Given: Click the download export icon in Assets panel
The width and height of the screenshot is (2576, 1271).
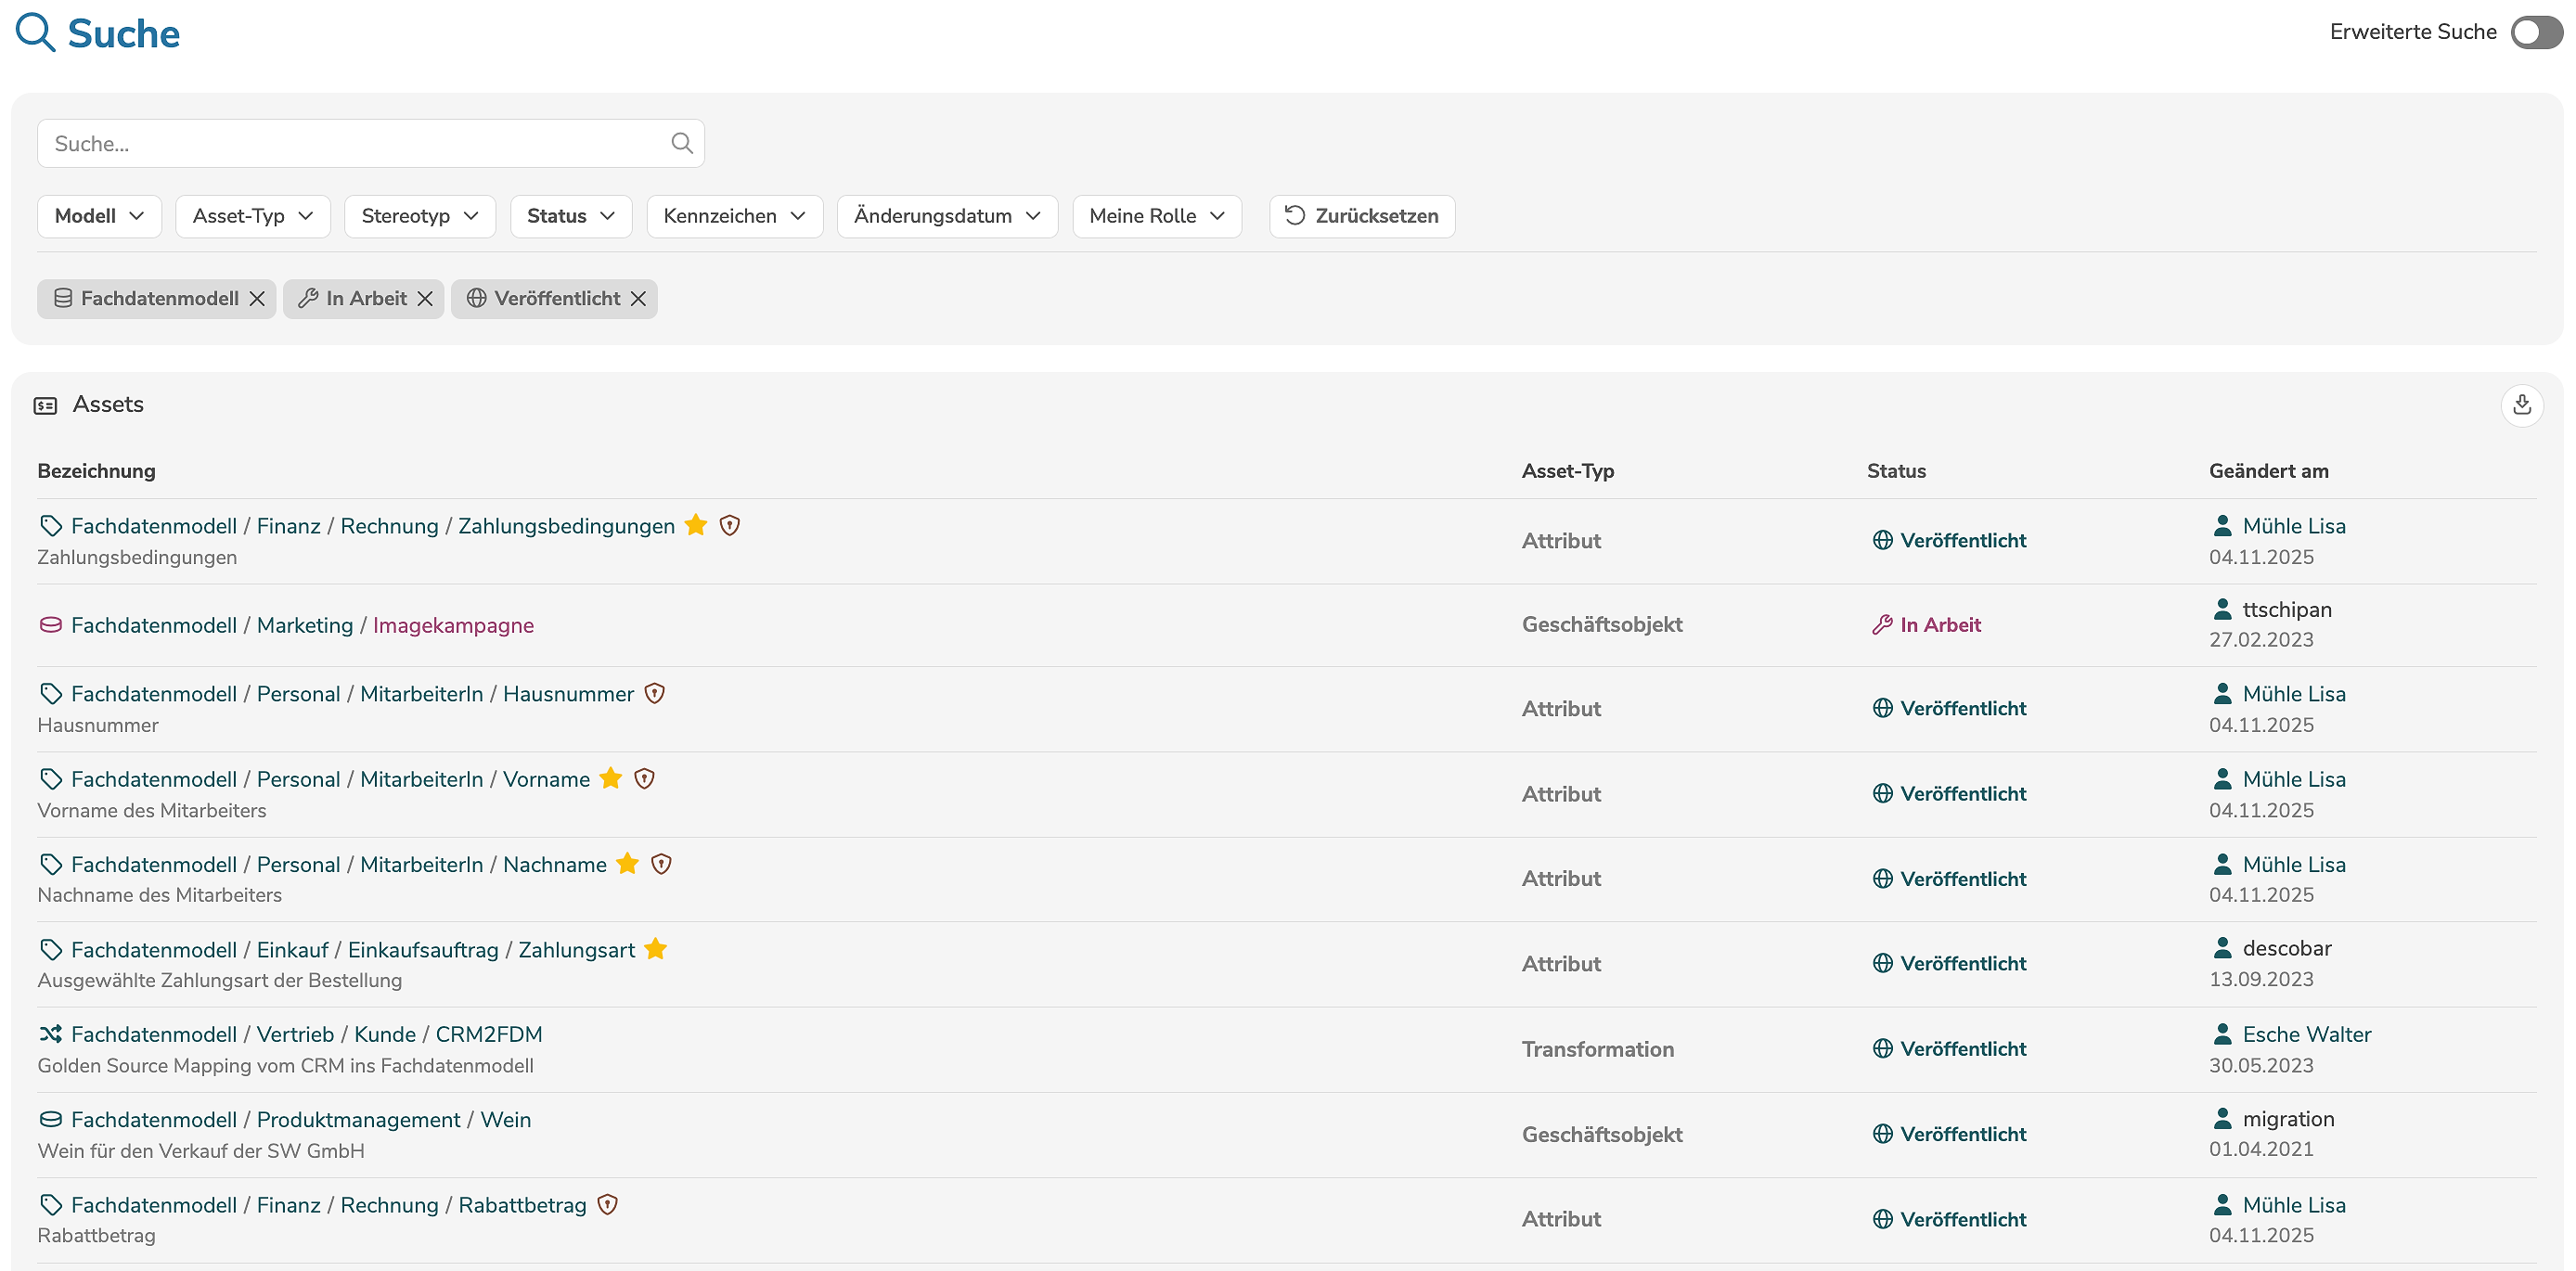Looking at the screenshot, I should [2521, 405].
